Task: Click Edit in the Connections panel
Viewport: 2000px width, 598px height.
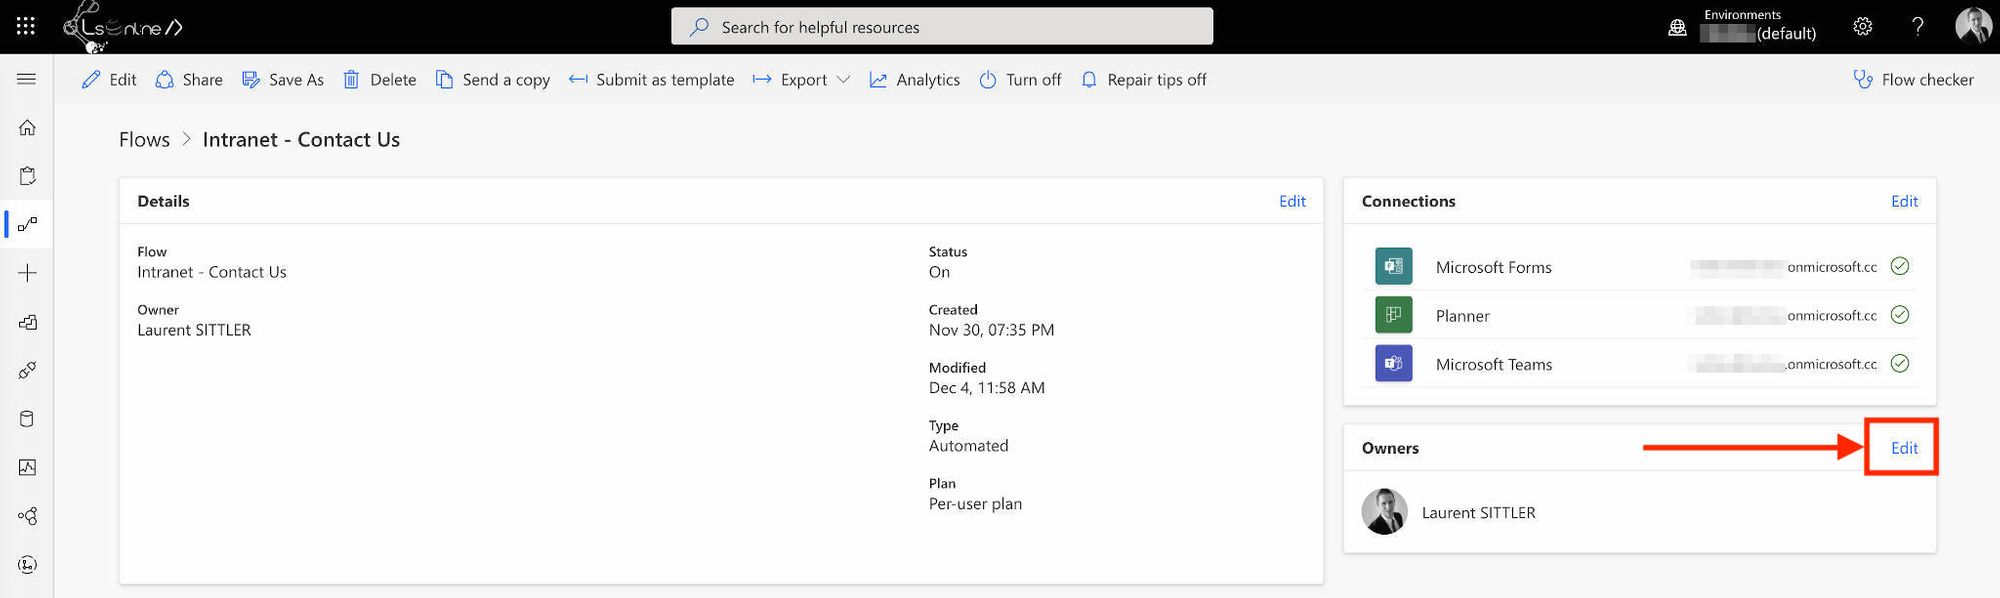Action: (1904, 201)
